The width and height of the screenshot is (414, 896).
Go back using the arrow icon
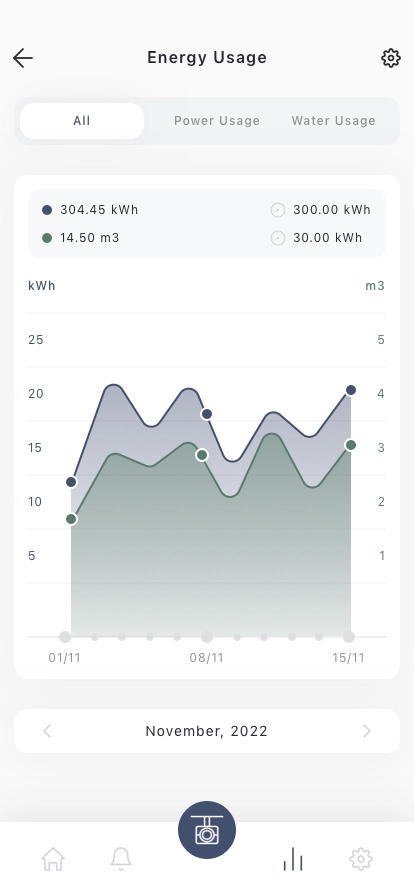click(23, 58)
